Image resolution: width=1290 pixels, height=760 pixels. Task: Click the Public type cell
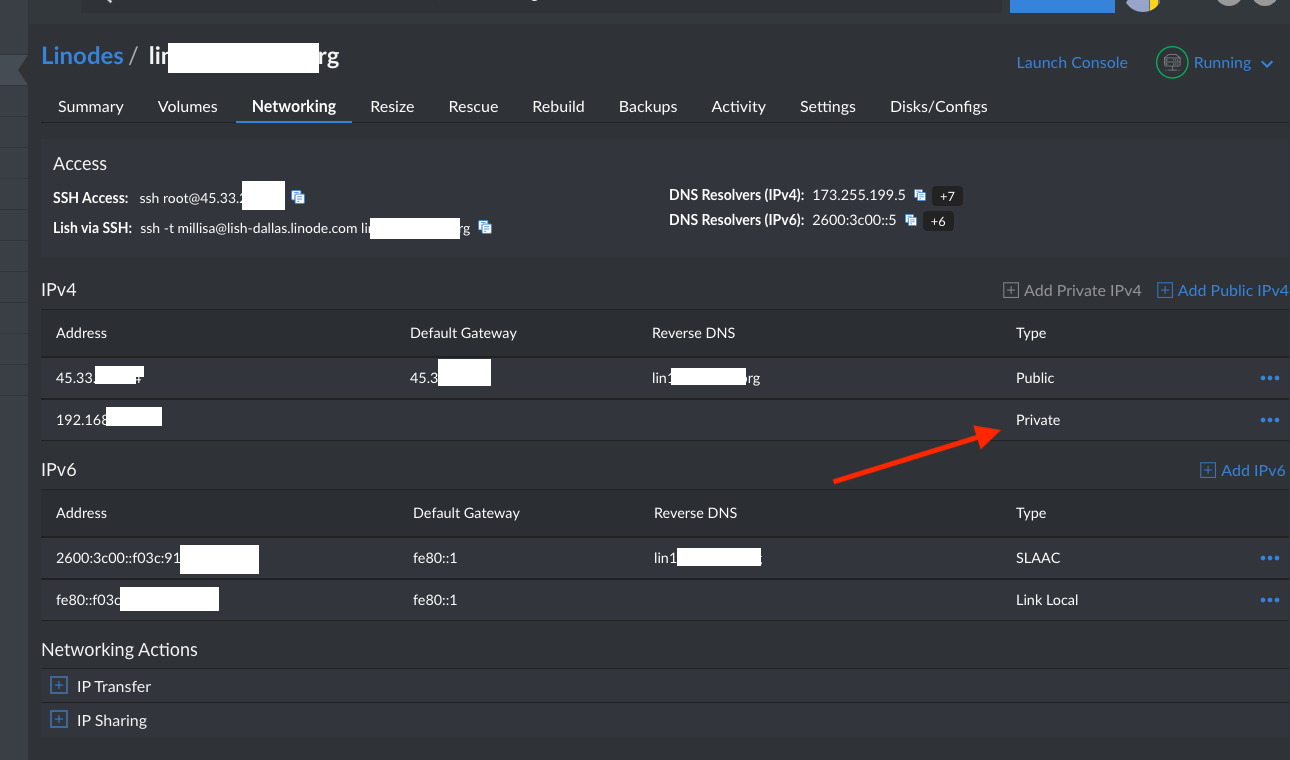(1035, 378)
